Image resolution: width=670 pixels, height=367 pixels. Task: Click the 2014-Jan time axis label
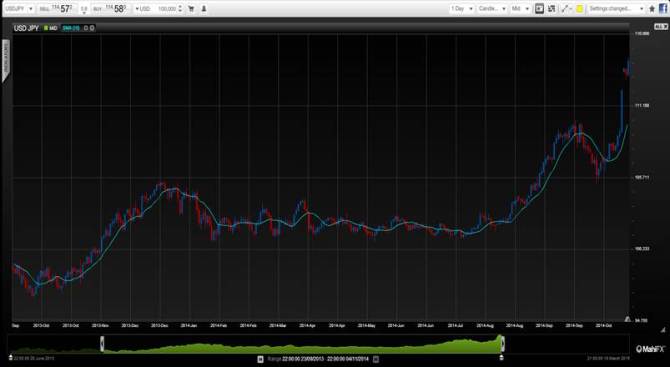point(188,326)
